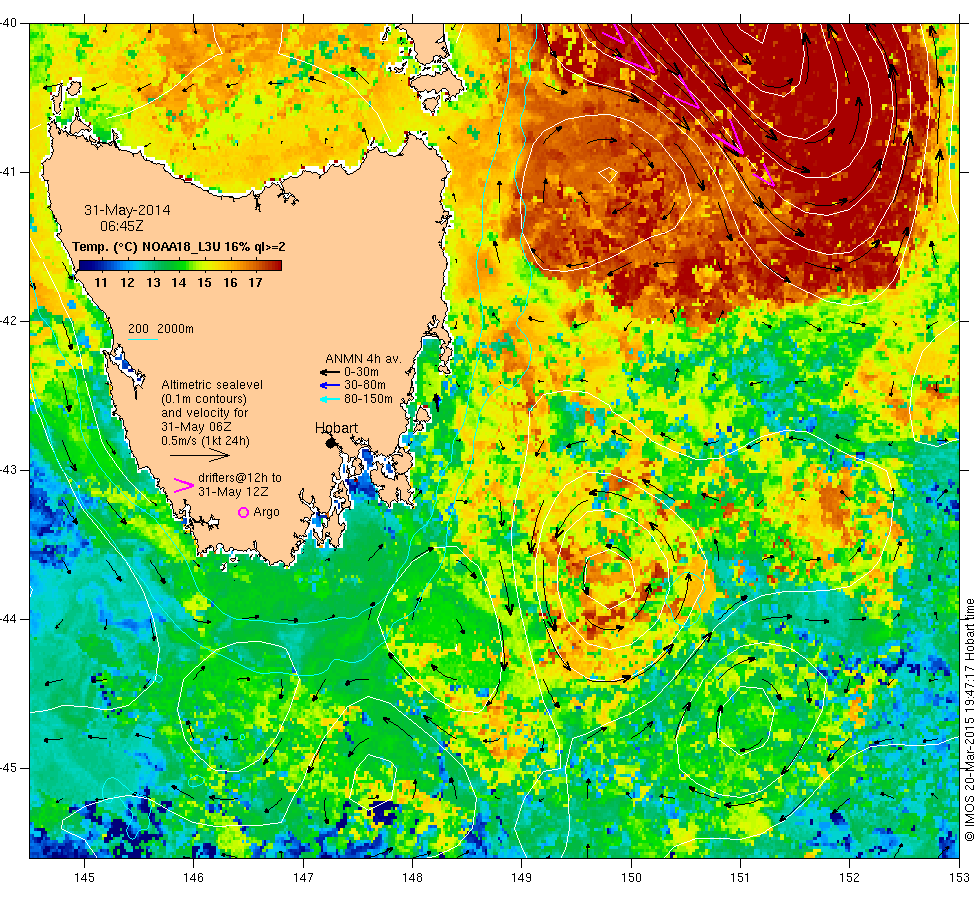Click the "200 2000m" depth label

[x=161, y=329]
